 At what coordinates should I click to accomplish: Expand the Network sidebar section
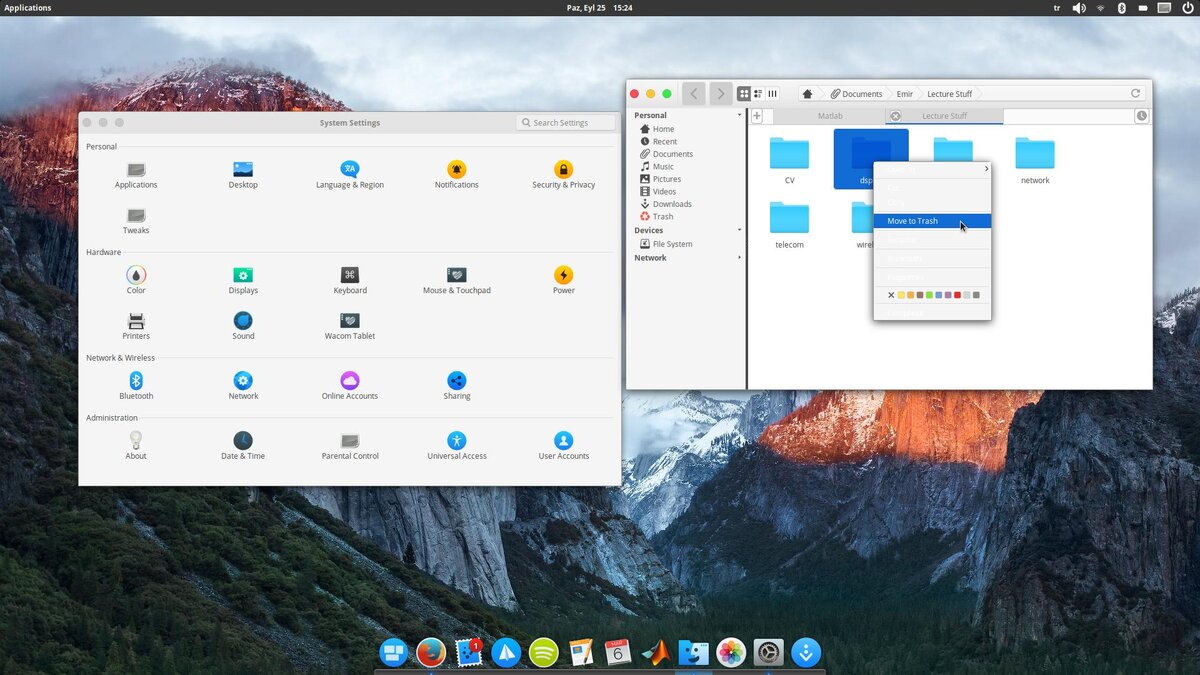point(740,258)
